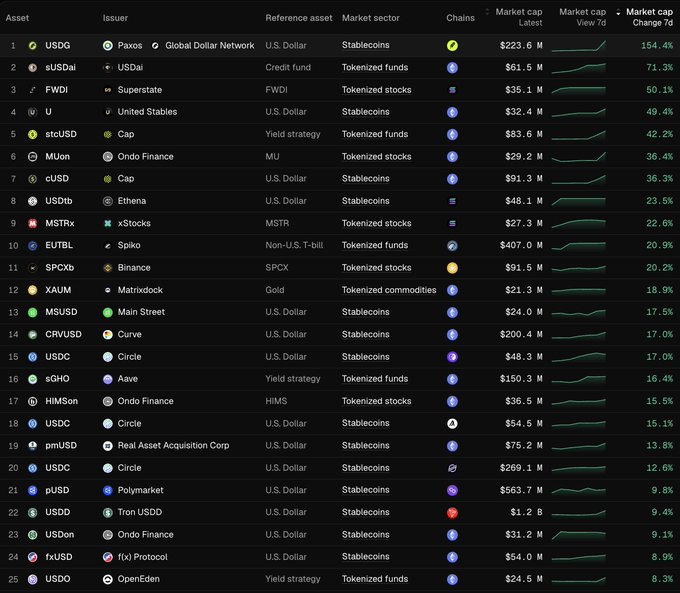Click the sUSDai token icon
Image resolution: width=680 pixels, height=593 pixels.
33,68
